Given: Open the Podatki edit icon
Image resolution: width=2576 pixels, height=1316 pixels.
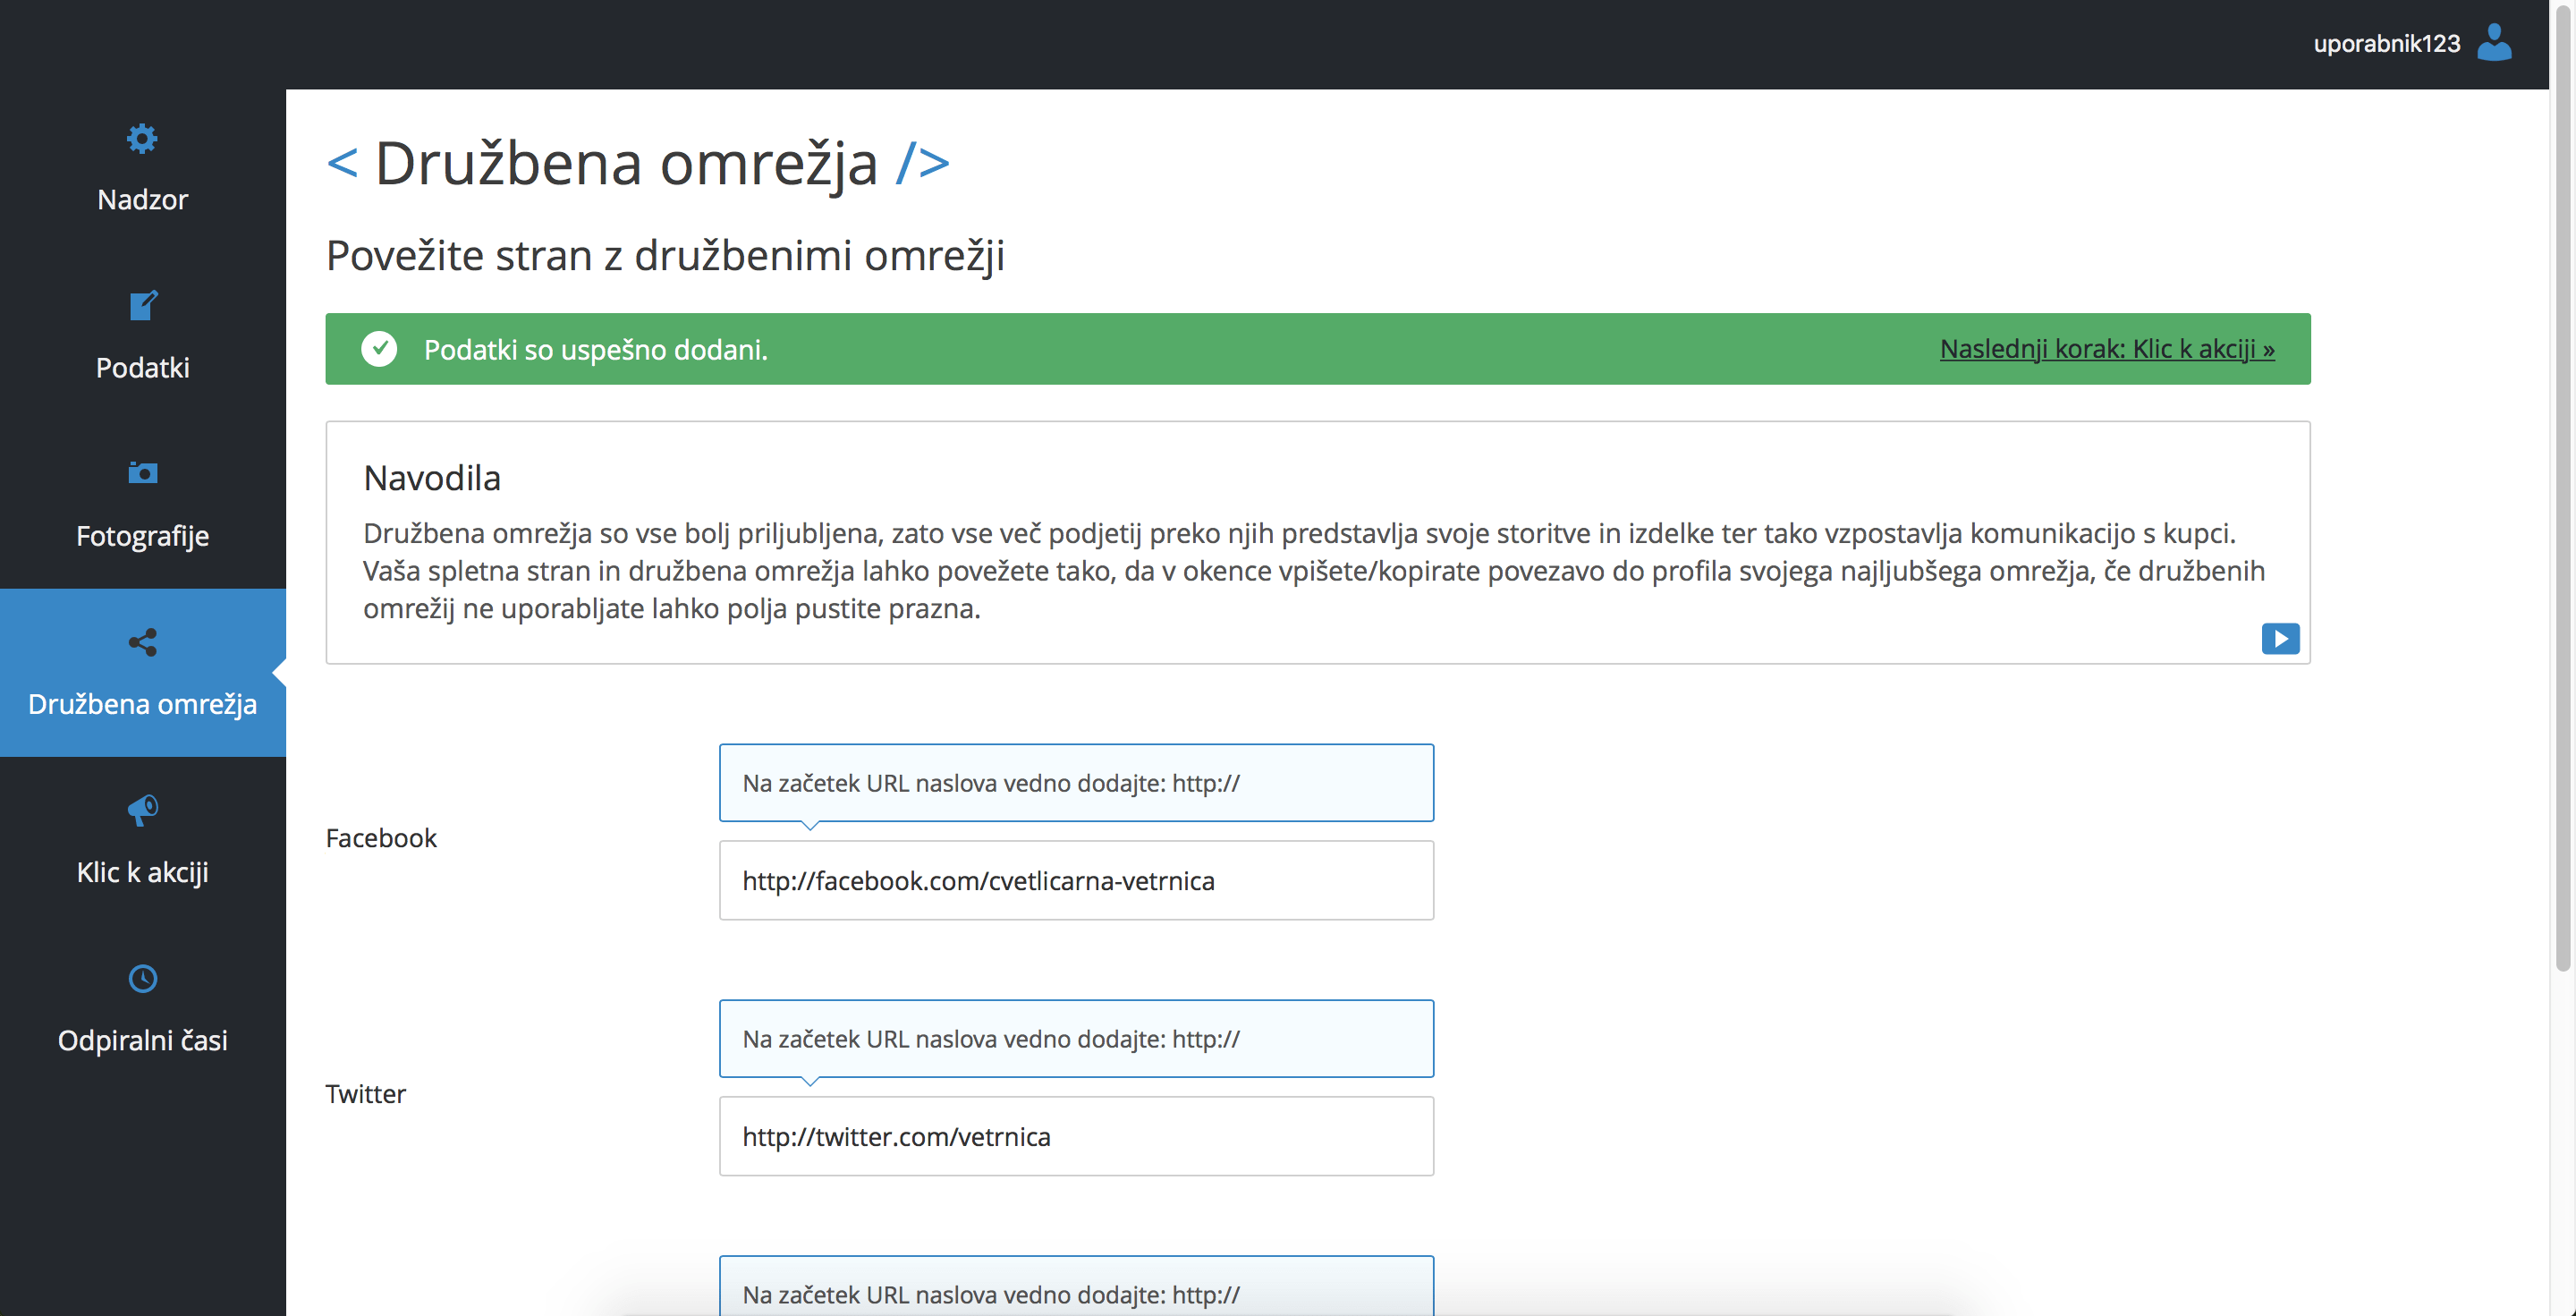Looking at the screenshot, I should pyautogui.click(x=143, y=305).
